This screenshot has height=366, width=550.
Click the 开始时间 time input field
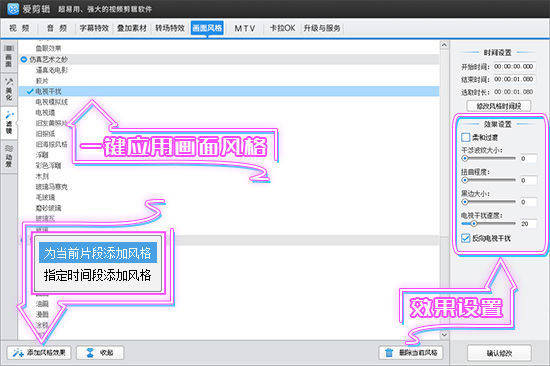pyautogui.click(x=514, y=67)
